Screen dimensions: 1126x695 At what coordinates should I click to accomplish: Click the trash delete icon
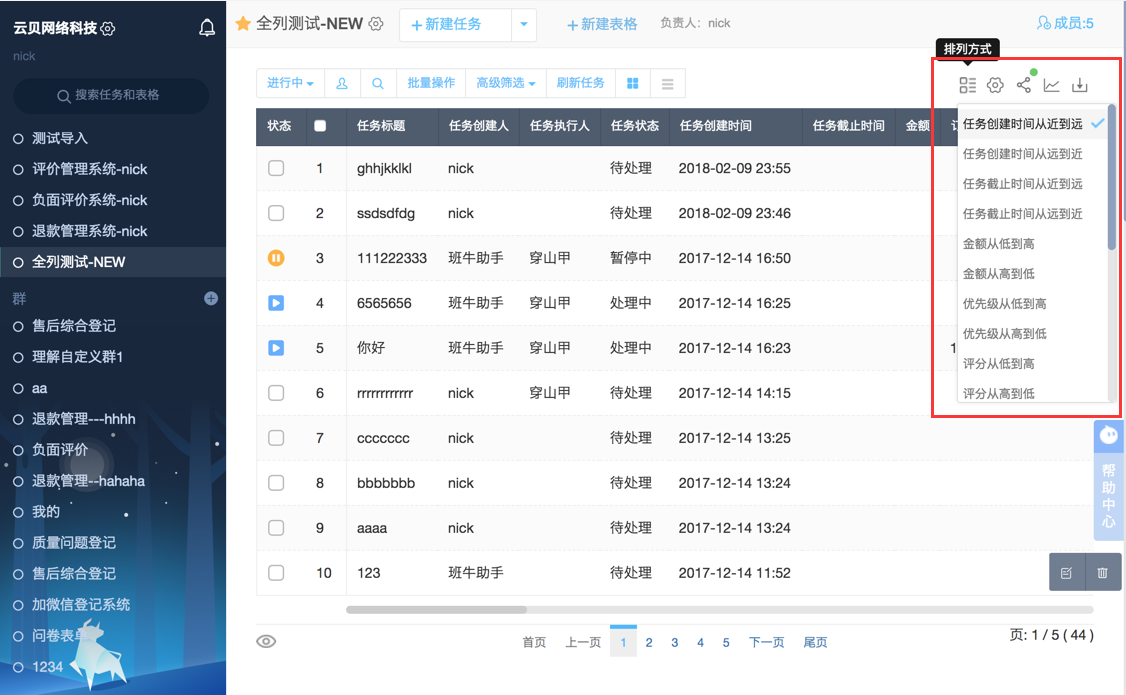click(x=1102, y=573)
